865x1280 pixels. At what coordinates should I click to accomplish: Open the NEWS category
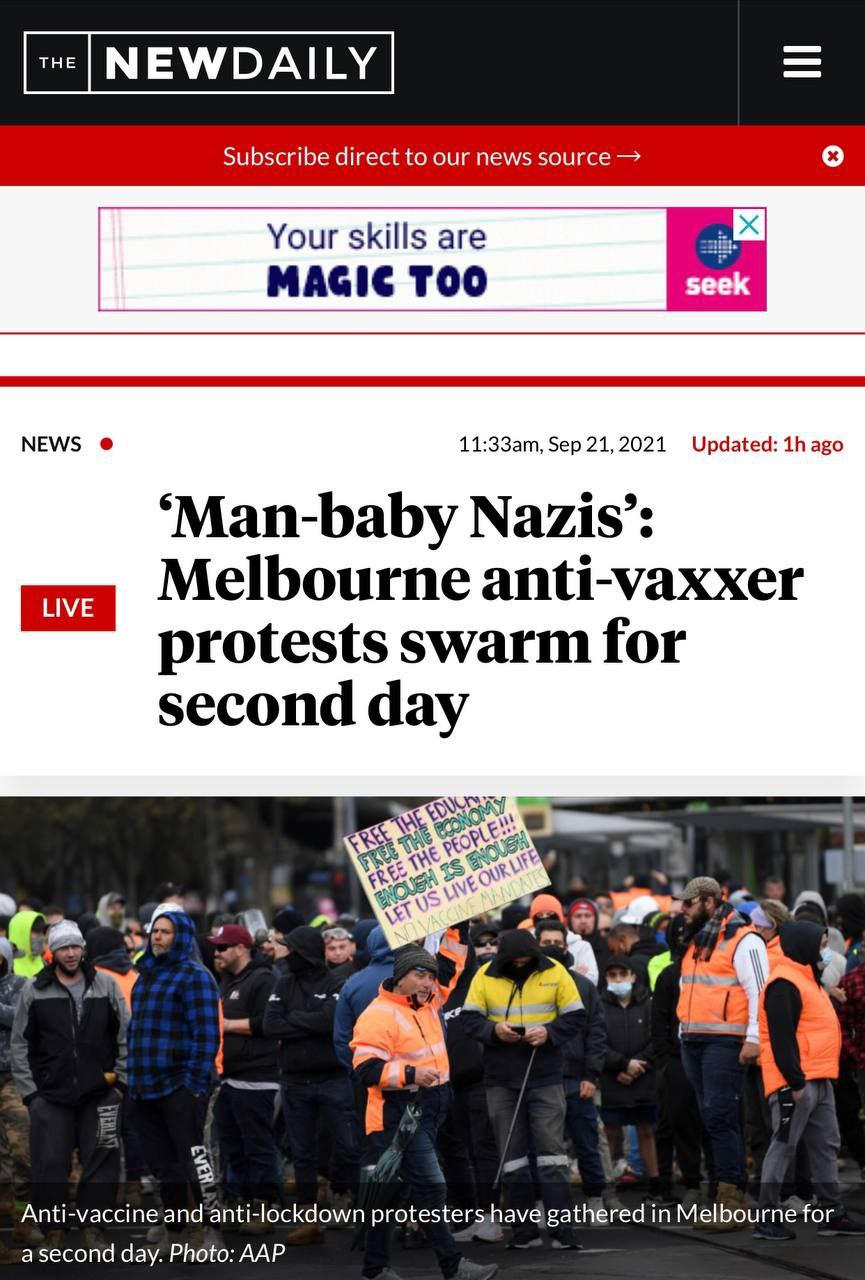click(x=51, y=444)
